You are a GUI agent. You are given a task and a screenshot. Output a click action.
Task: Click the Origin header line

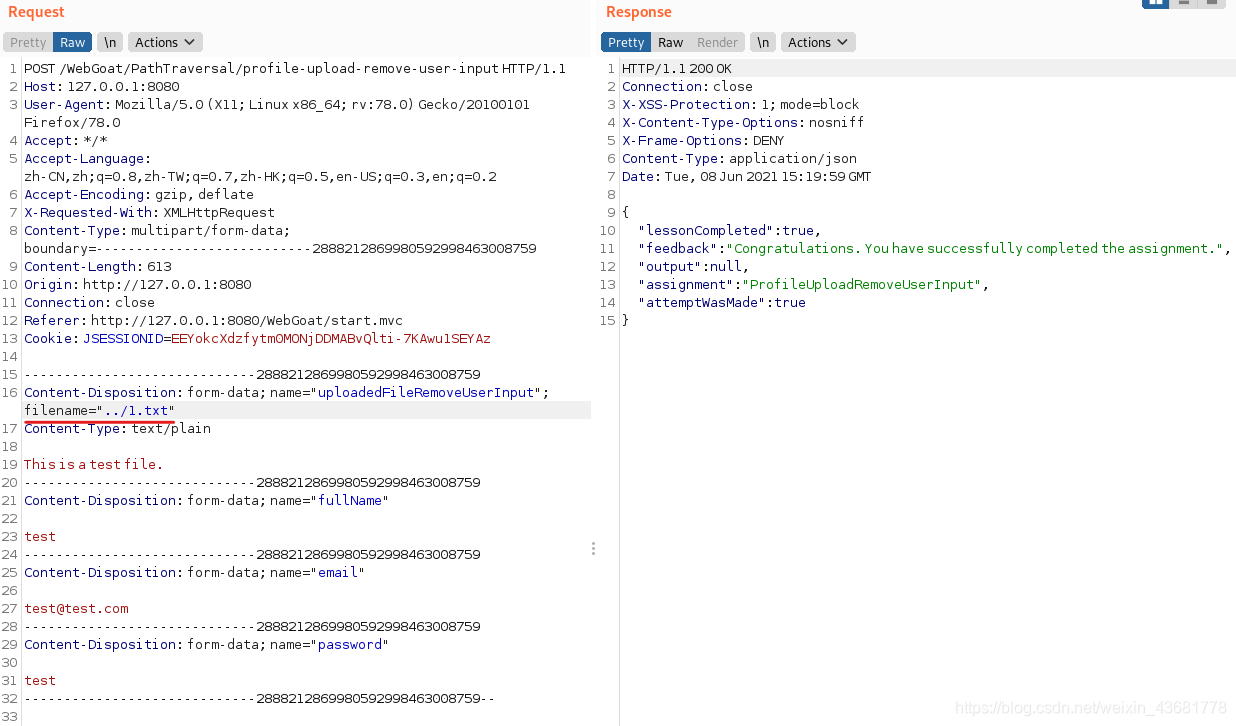(138, 284)
